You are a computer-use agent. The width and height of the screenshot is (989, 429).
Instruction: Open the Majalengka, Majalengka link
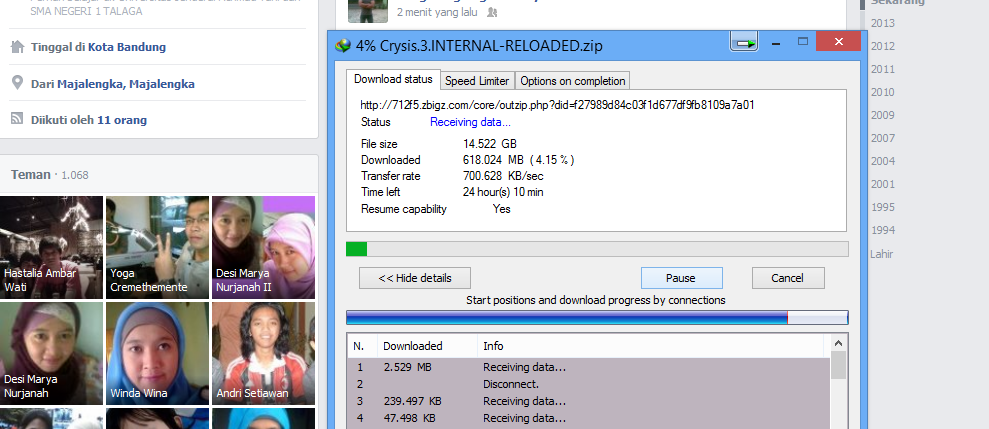pyautogui.click(x=126, y=84)
